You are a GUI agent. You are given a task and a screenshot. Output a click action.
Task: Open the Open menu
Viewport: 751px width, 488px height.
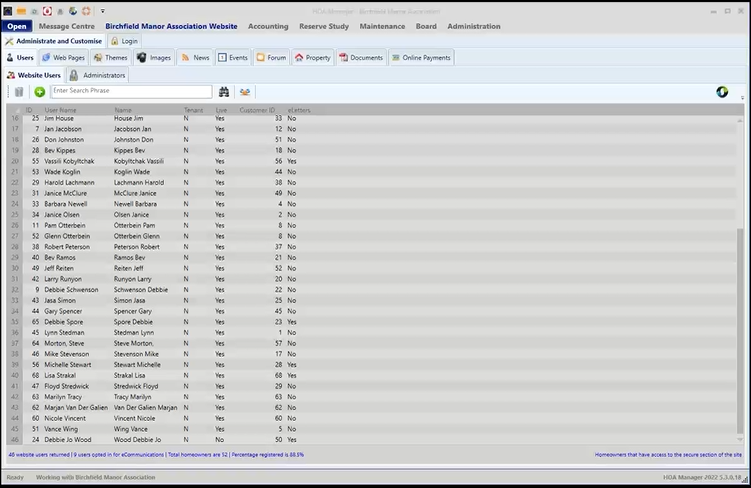pyautogui.click(x=17, y=26)
